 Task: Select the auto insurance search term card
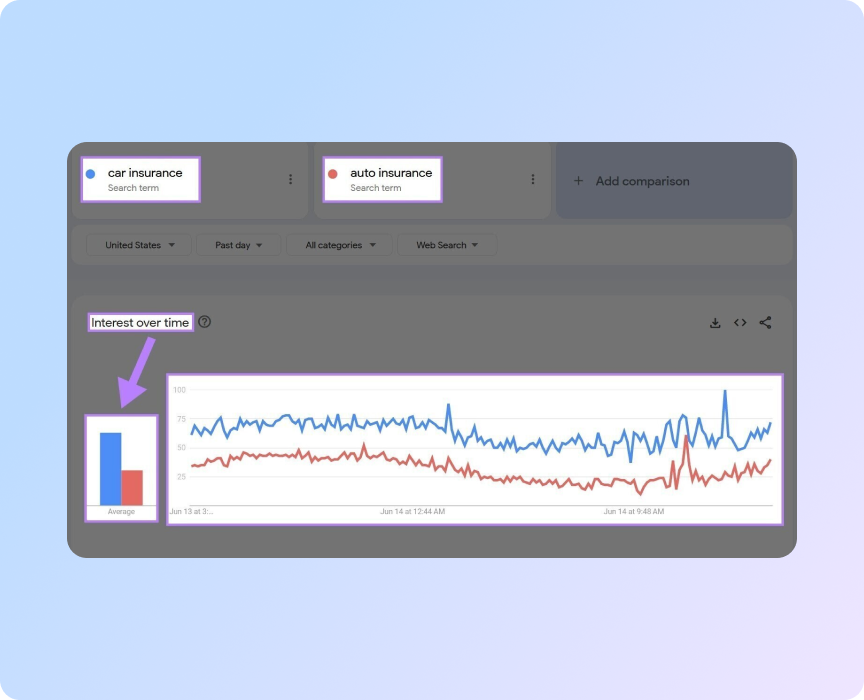coord(382,178)
